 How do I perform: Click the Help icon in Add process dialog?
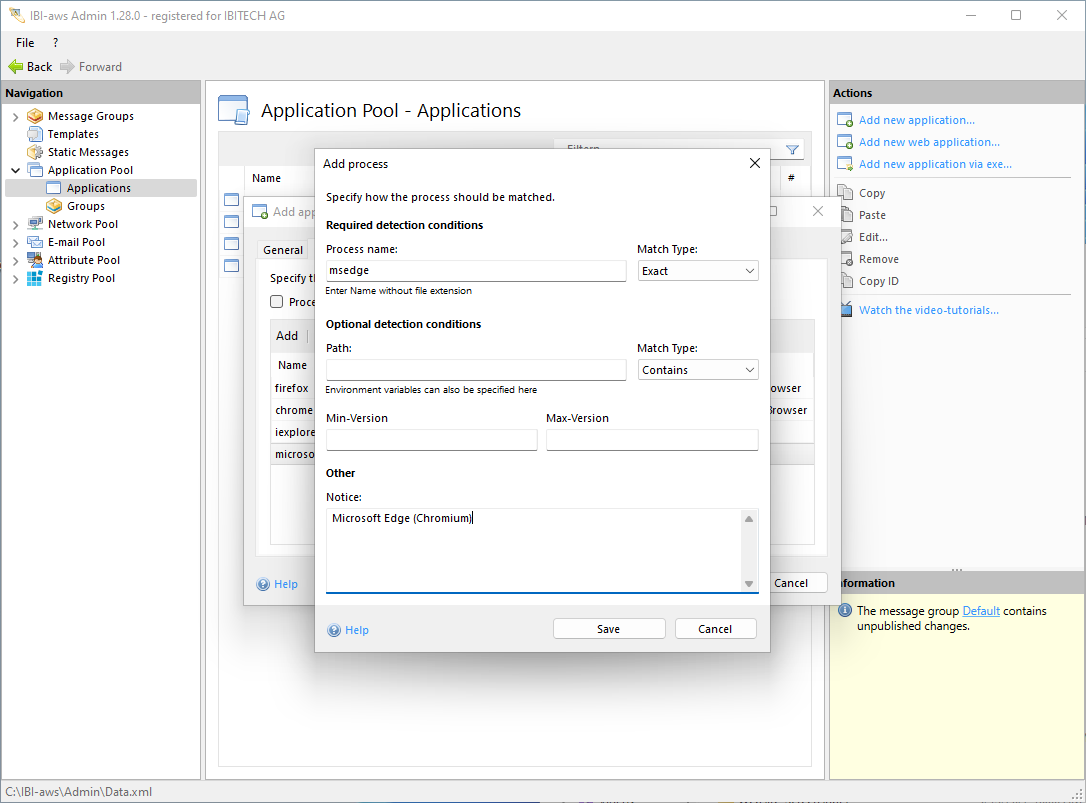click(x=335, y=630)
